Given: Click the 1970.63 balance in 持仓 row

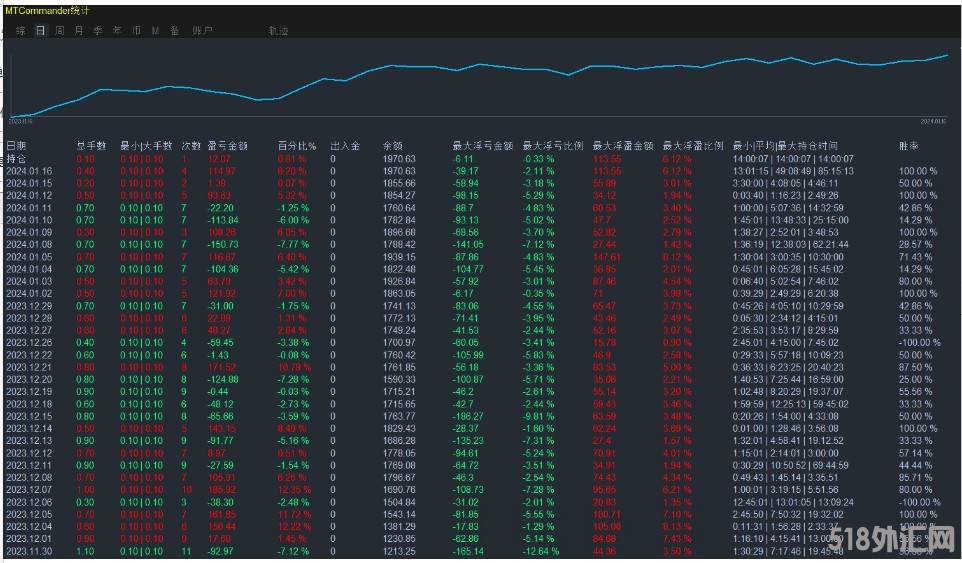Looking at the screenshot, I should tap(399, 159).
